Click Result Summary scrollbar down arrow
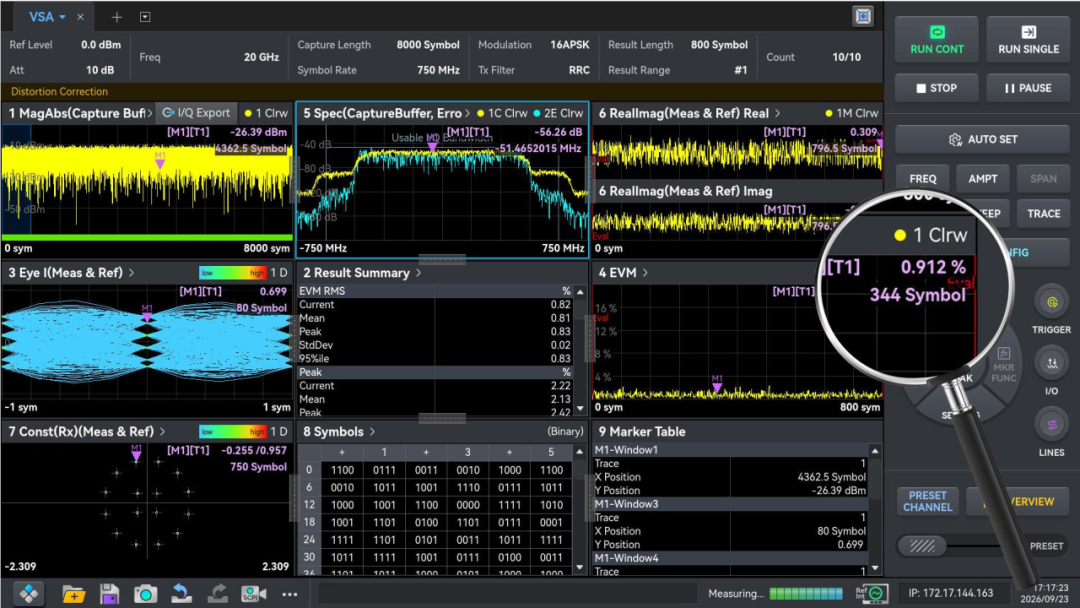The height and width of the screenshot is (608, 1080). (x=580, y=409)
